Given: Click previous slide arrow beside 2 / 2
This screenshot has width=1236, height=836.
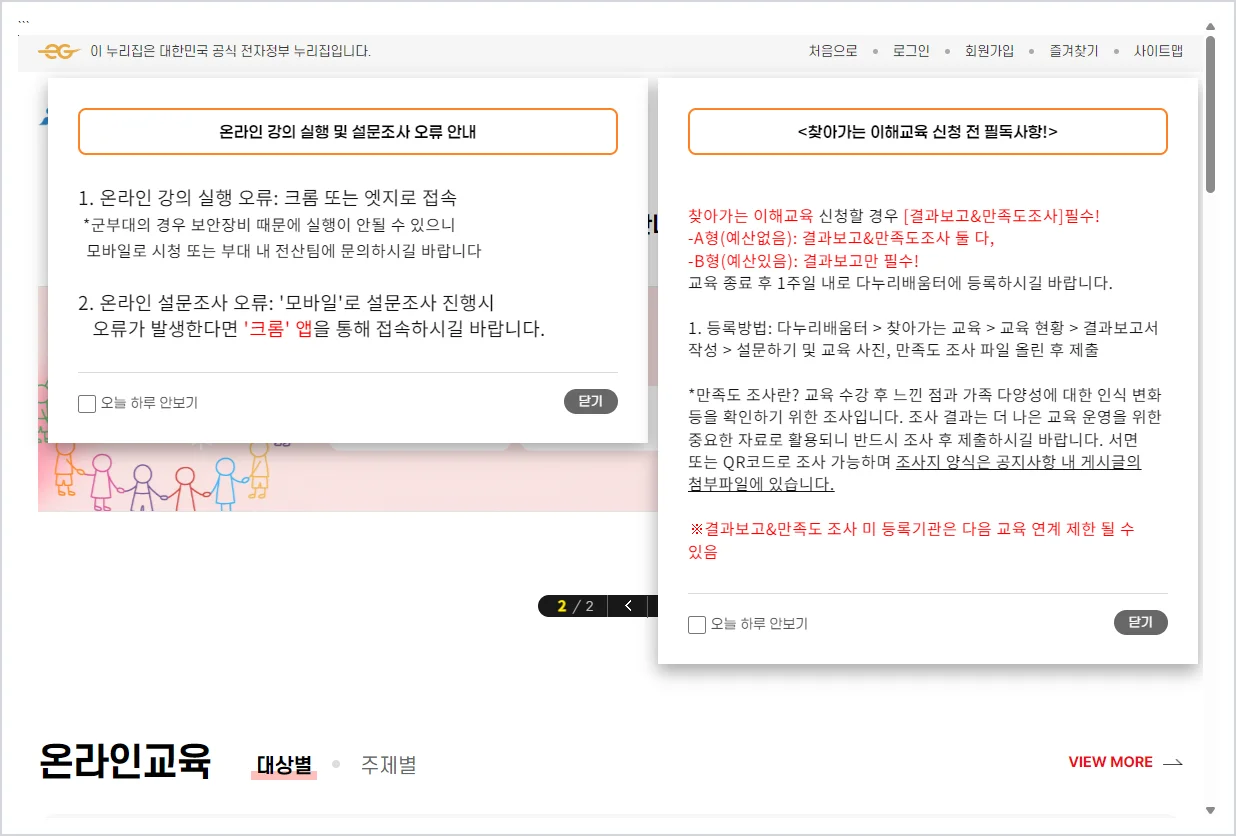Looking at the screenshot, I should (628, 606).
